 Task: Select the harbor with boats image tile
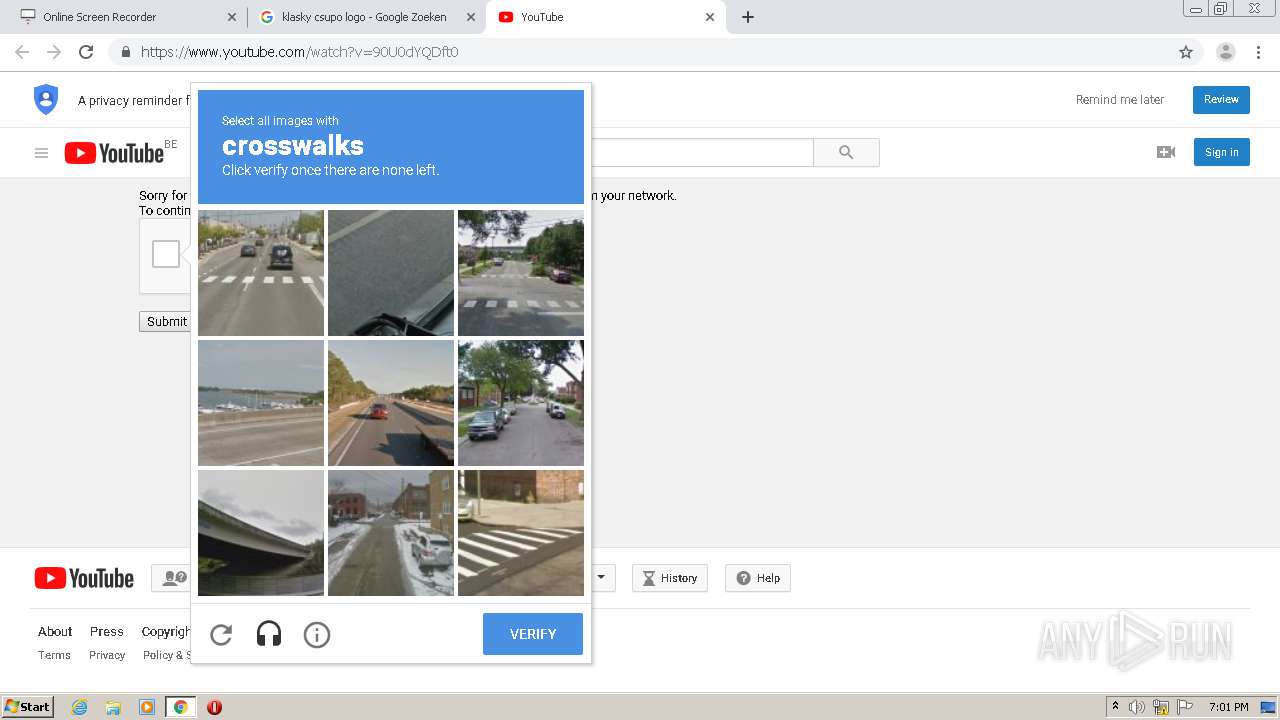[261, 403]
